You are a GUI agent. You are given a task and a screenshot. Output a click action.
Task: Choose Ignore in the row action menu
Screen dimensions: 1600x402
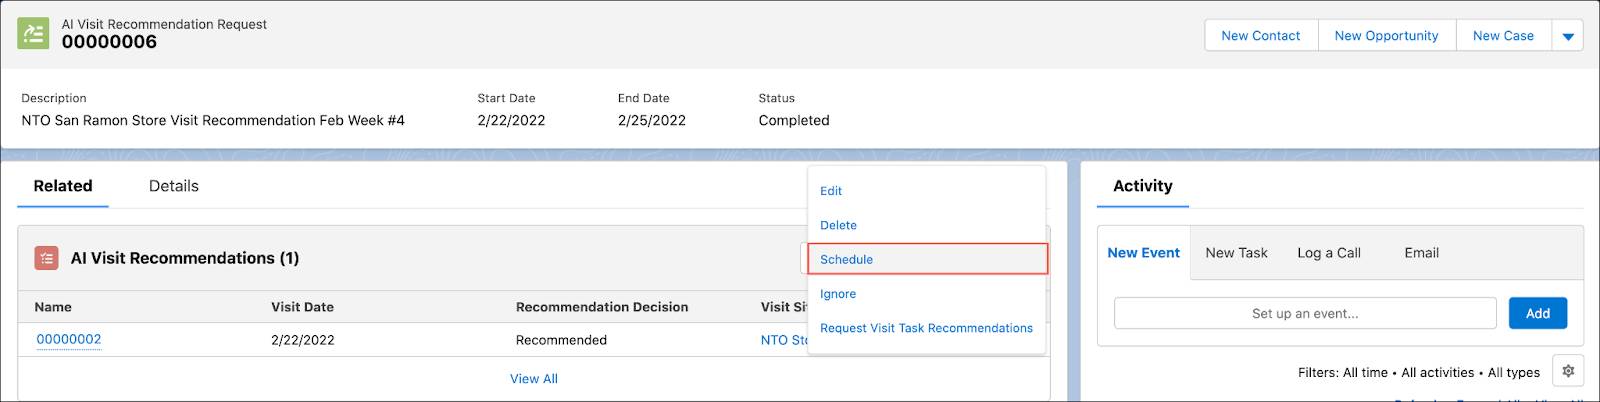[x=838, y=294]
